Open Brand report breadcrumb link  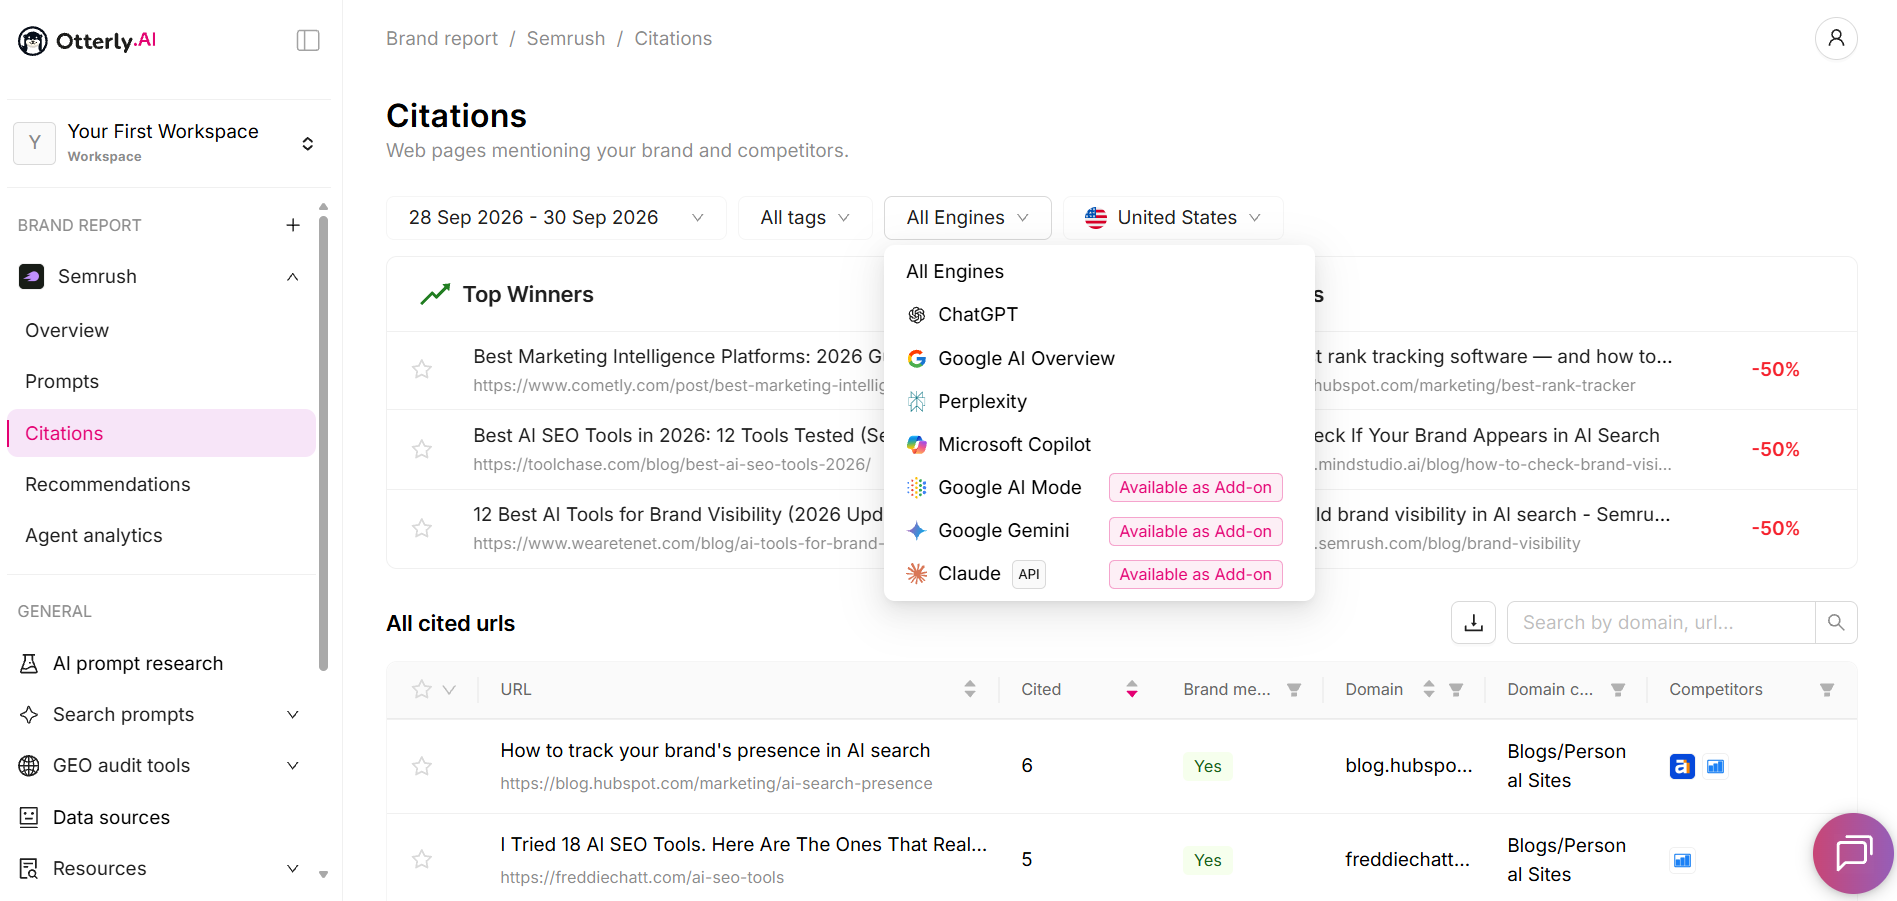[x=442, y=39]
